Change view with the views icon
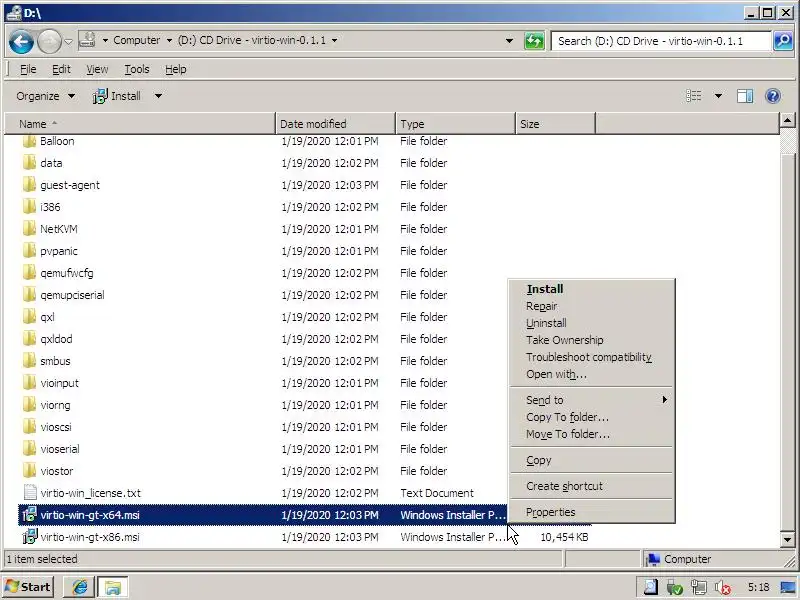The width and height of the screenshot is (800, 600). pyautogui.click(x=693, y=96)
